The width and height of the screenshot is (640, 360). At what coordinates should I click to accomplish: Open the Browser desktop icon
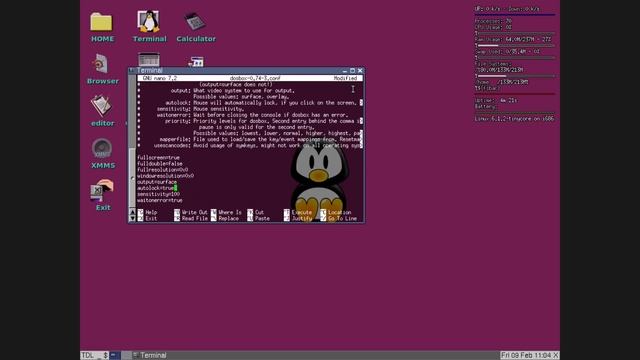point(102,69)
